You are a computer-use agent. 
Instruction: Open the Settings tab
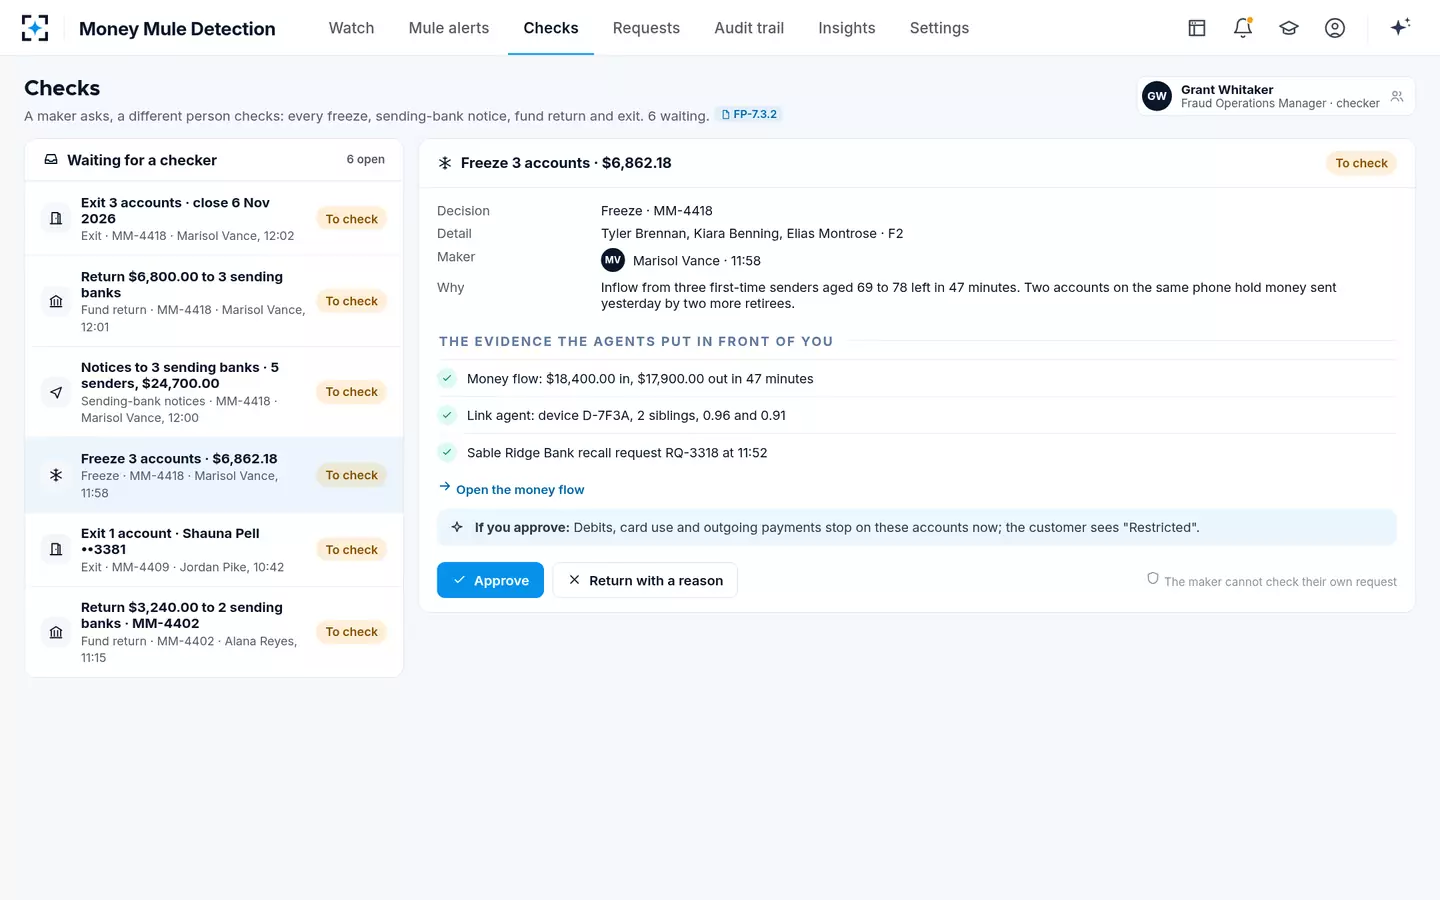click(x=939, y=28)
